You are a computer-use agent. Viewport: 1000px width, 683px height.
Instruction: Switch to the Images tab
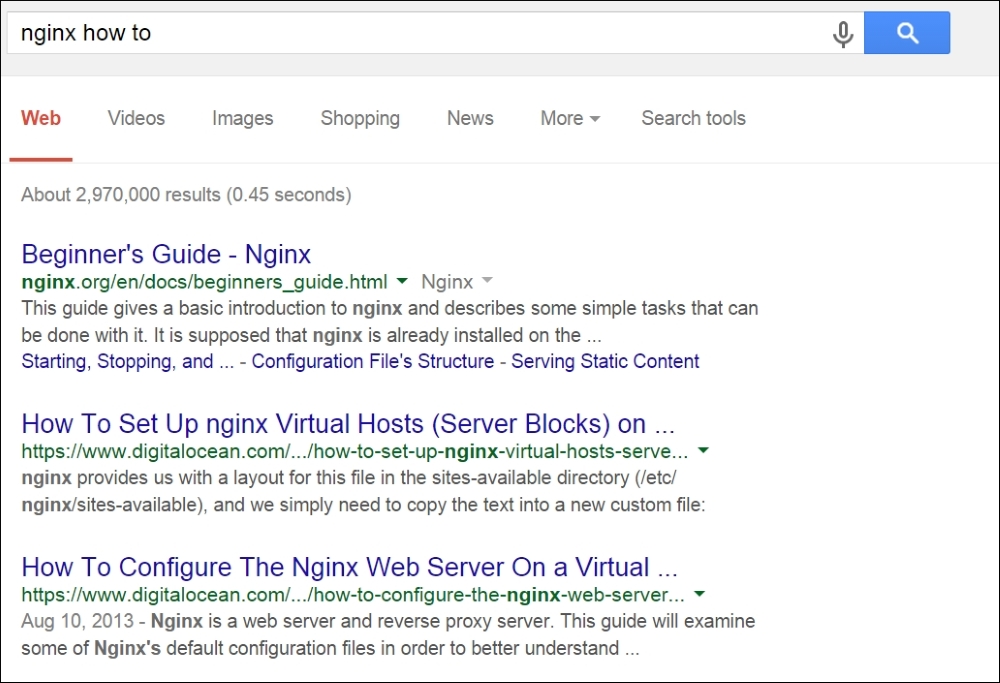click(242, 118)
